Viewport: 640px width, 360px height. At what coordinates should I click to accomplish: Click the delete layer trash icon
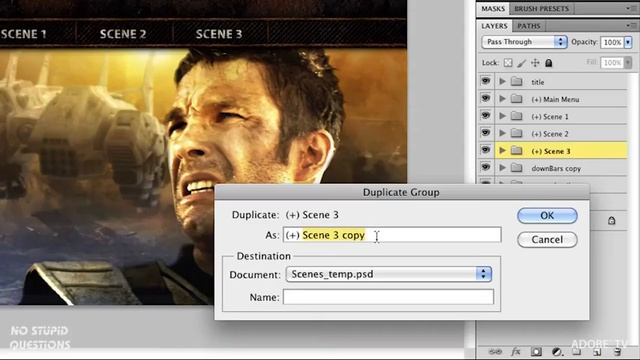(618, 351)
